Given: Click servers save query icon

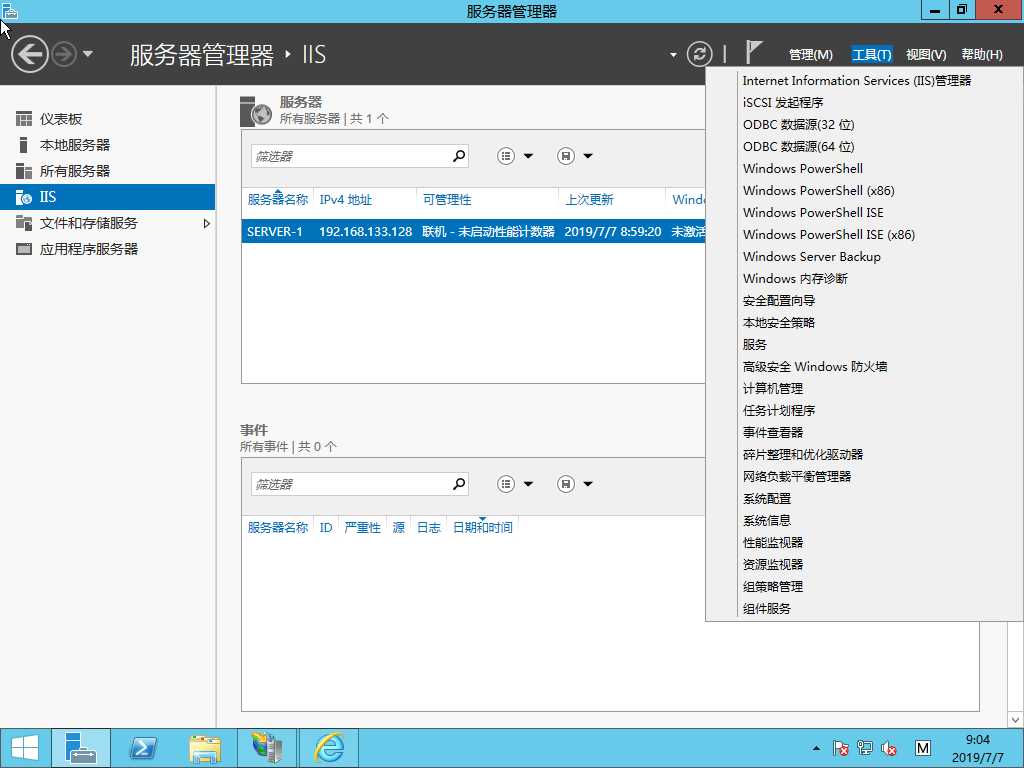Looking at the screenshot, I should click(566, 156).
